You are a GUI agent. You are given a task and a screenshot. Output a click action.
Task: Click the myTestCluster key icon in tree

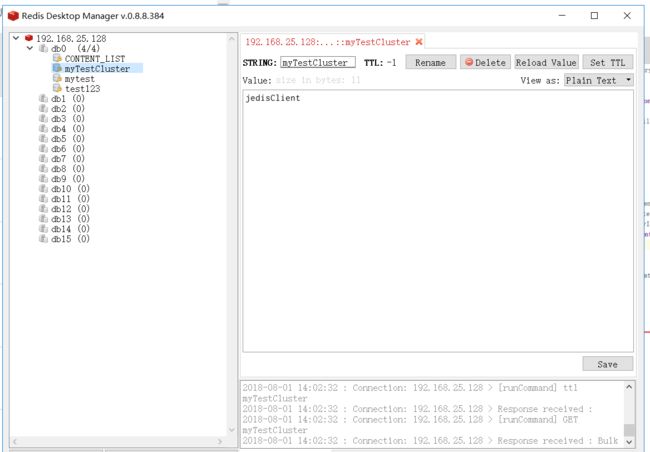pos(57,68)
